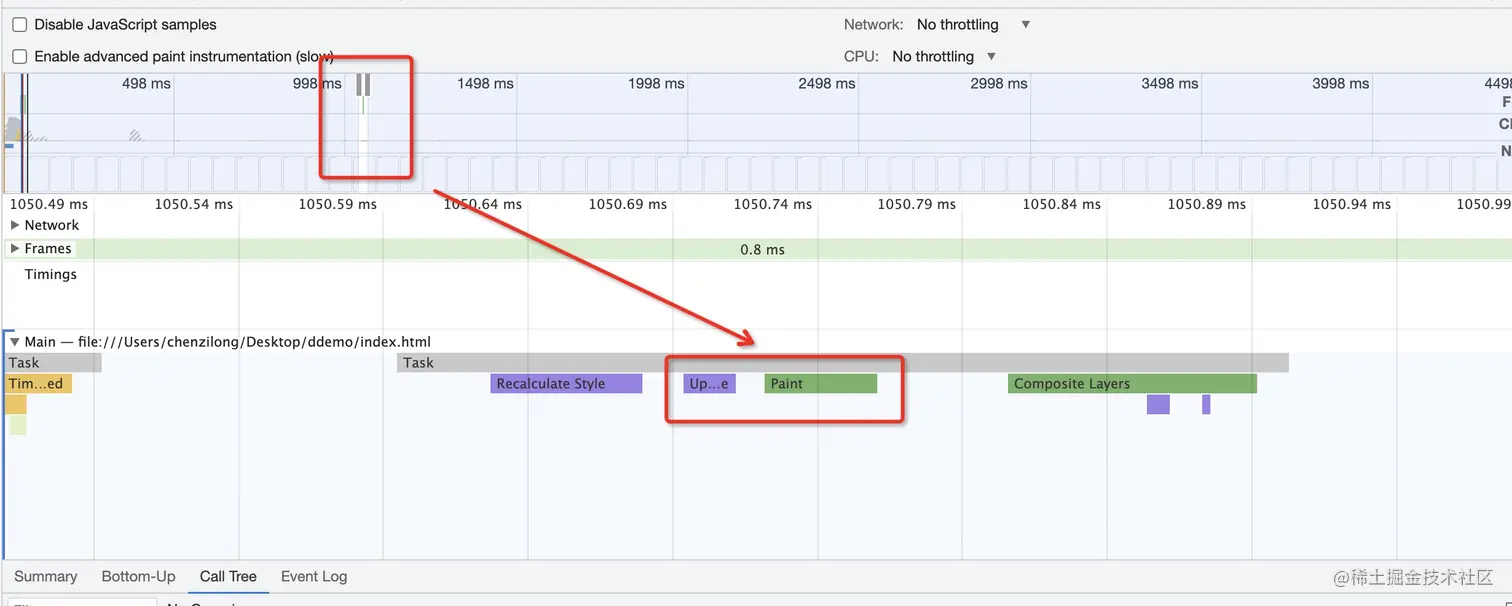
Task: Open the Network throttling dropdown
Action: click(973, 25)
